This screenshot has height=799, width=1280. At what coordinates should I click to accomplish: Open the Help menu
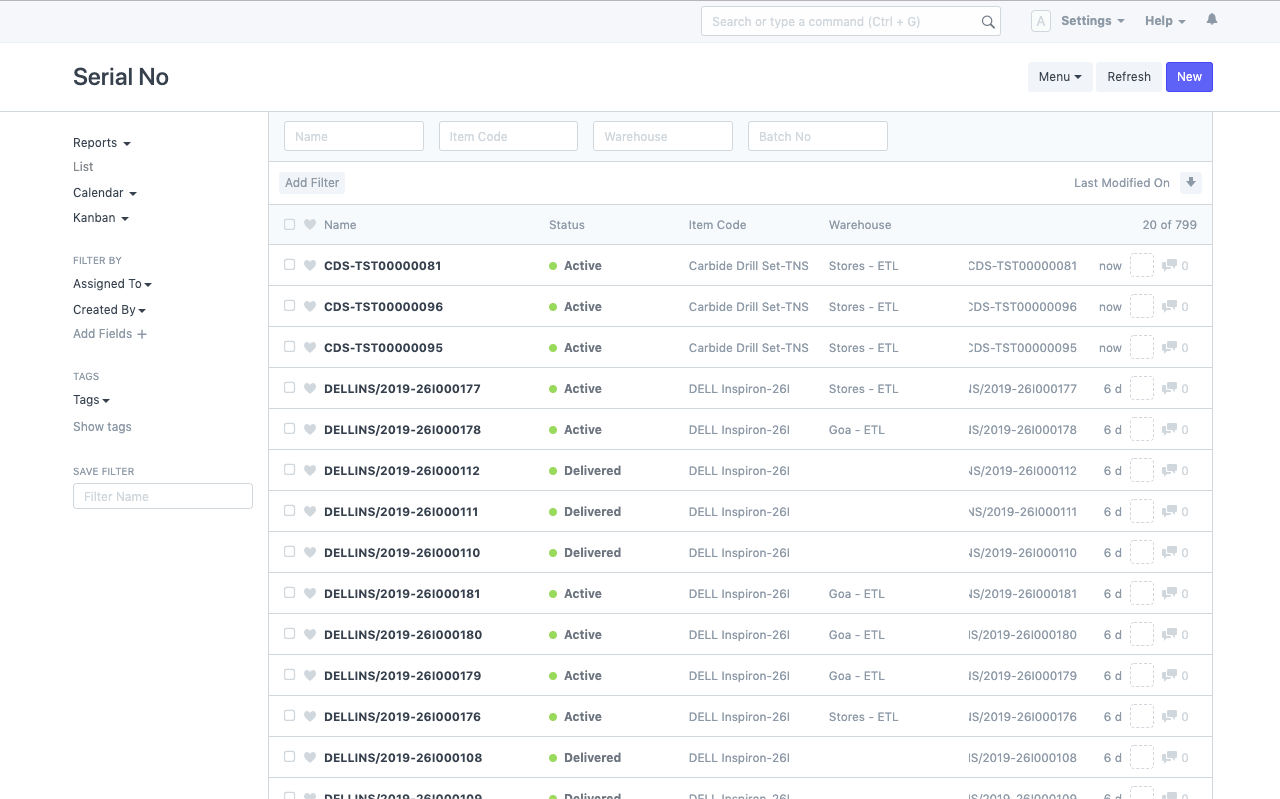coord(1165,21)
